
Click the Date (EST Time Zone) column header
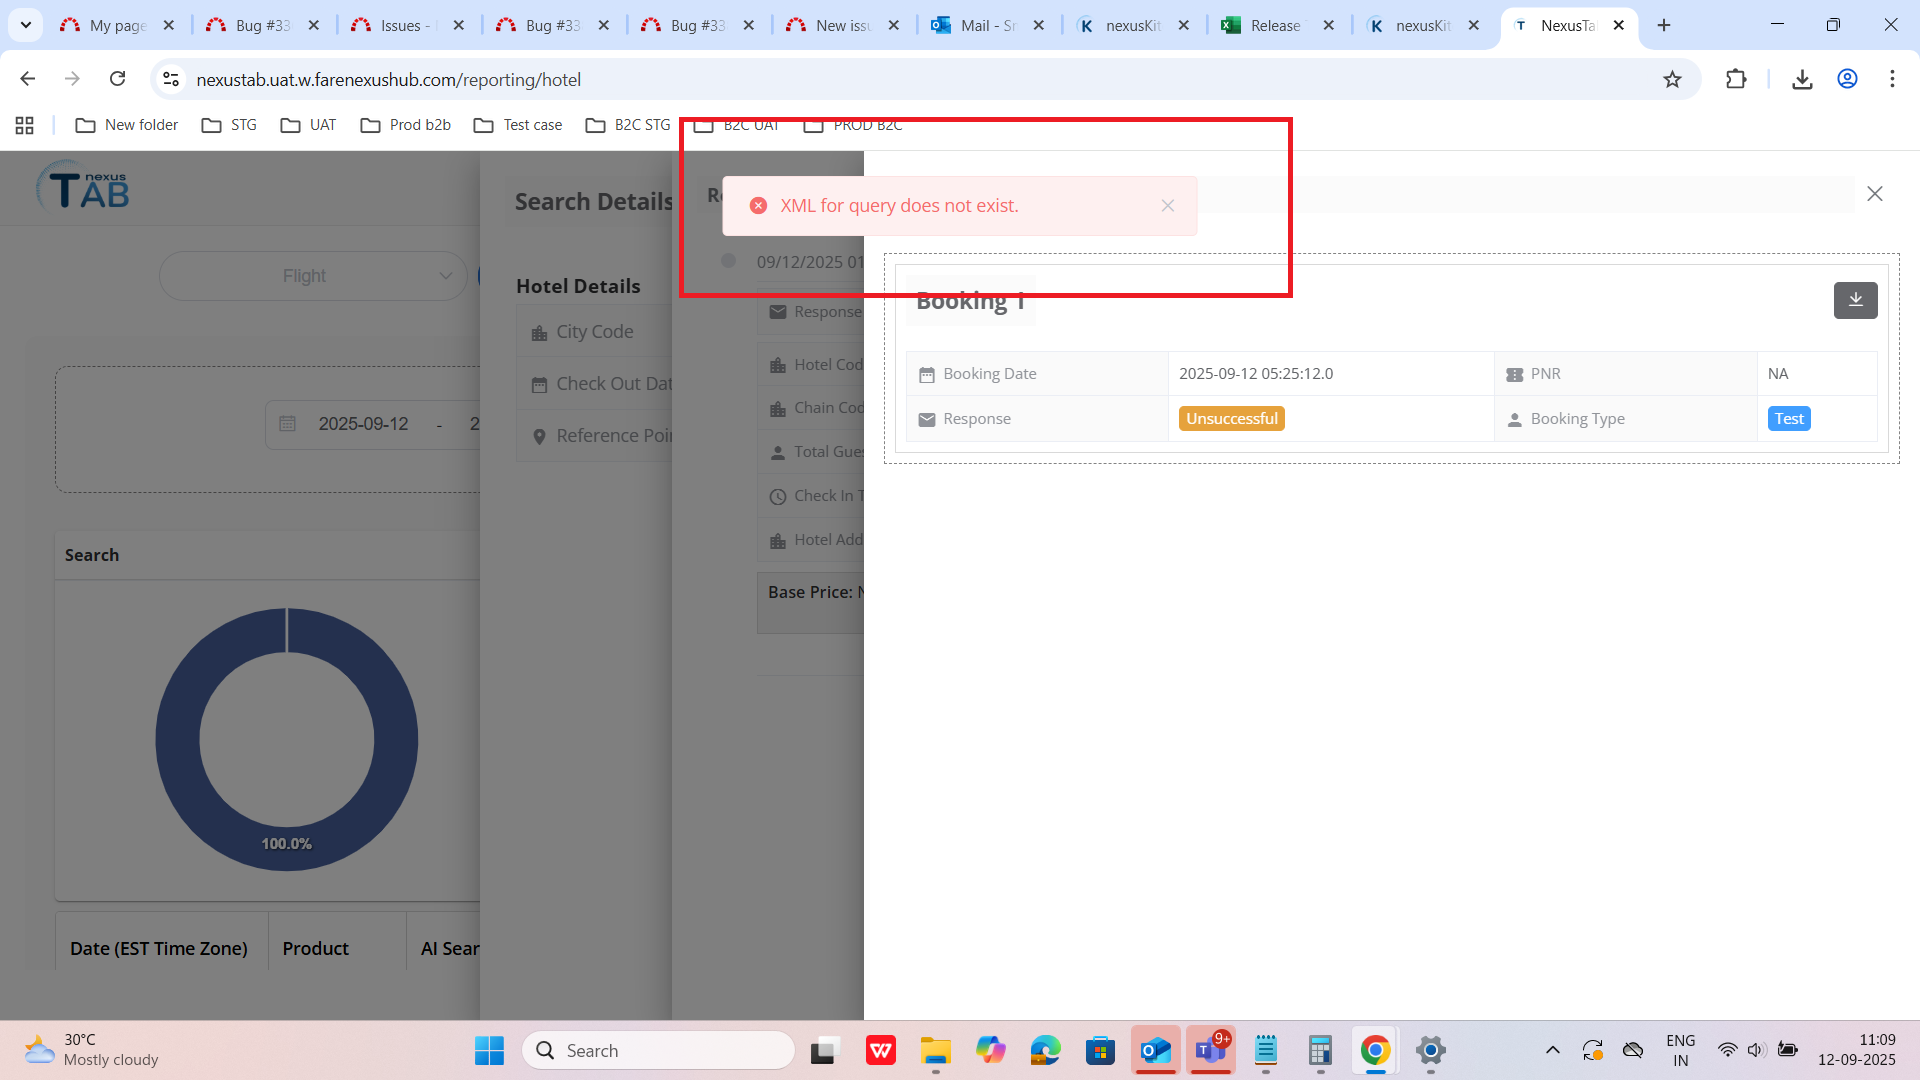(x=159, y=948)
